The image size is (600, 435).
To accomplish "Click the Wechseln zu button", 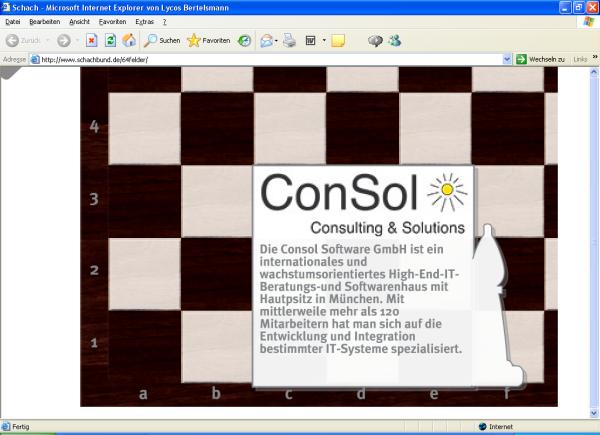I will pos(540,60).
